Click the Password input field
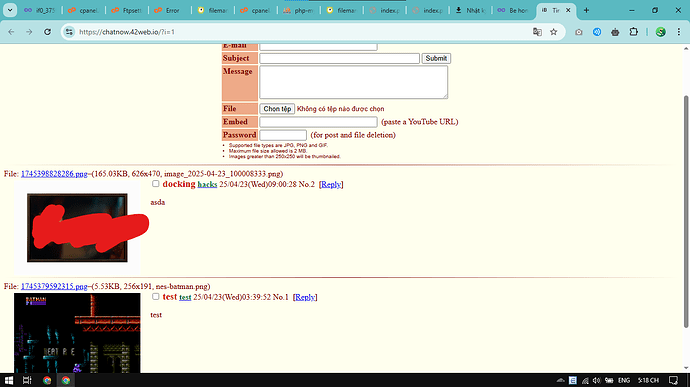690x387 pixels. point(283,135)
